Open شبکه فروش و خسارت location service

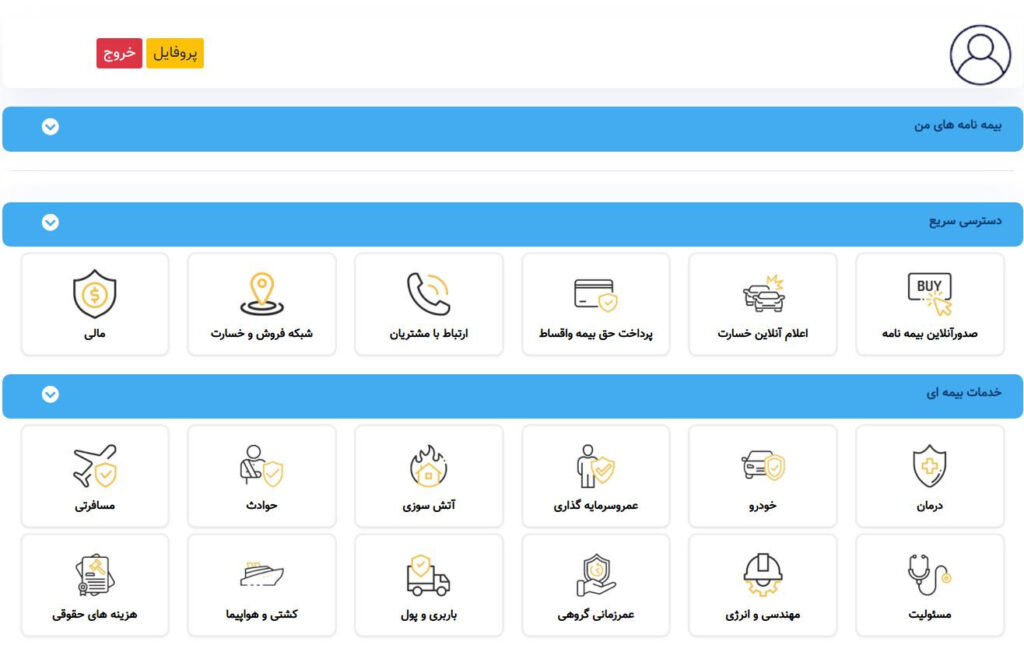(261, 304)
